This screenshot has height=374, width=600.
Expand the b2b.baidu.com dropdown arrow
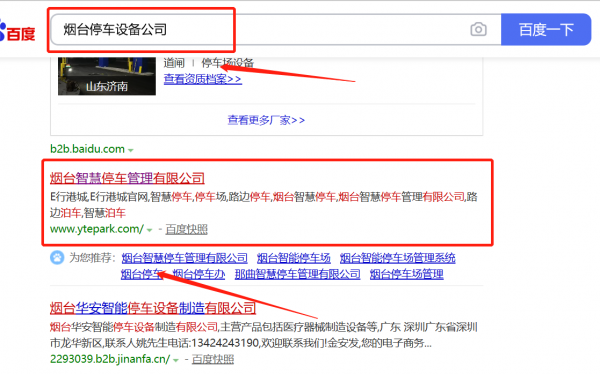pos(130,150)
